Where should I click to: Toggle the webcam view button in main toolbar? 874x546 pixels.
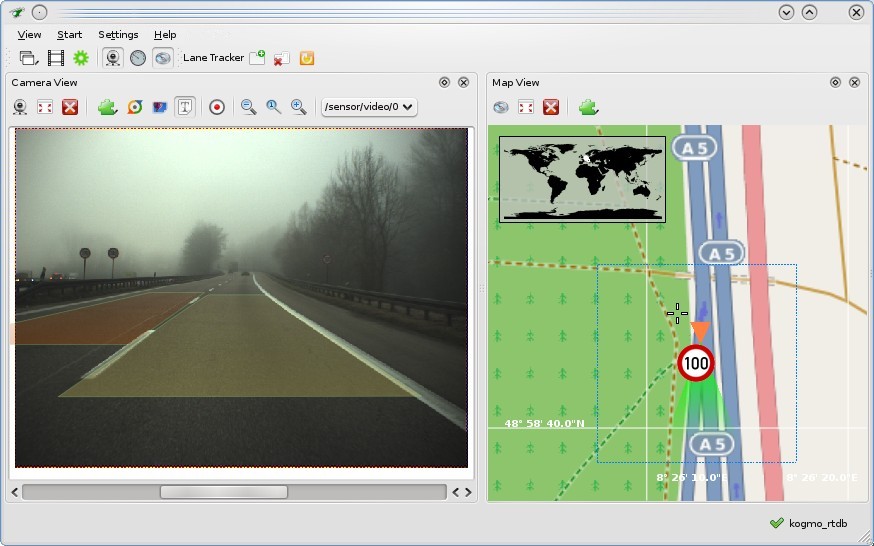(x=113, y=58)
